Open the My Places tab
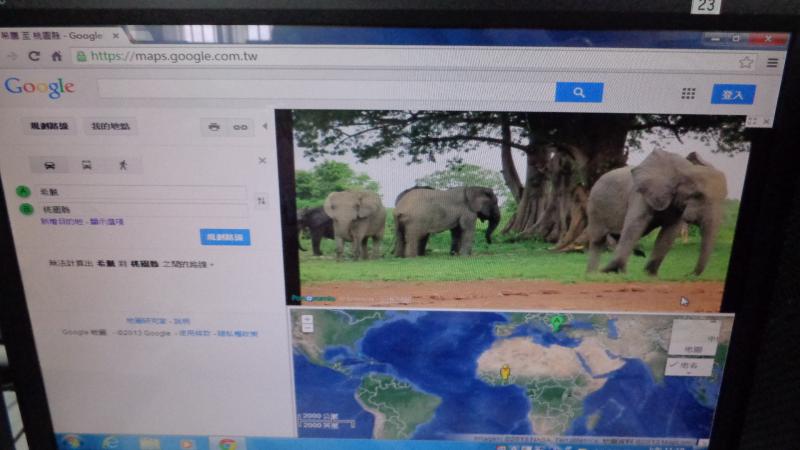The height and width of the screenshot is (450, 800). click(110, 127)
